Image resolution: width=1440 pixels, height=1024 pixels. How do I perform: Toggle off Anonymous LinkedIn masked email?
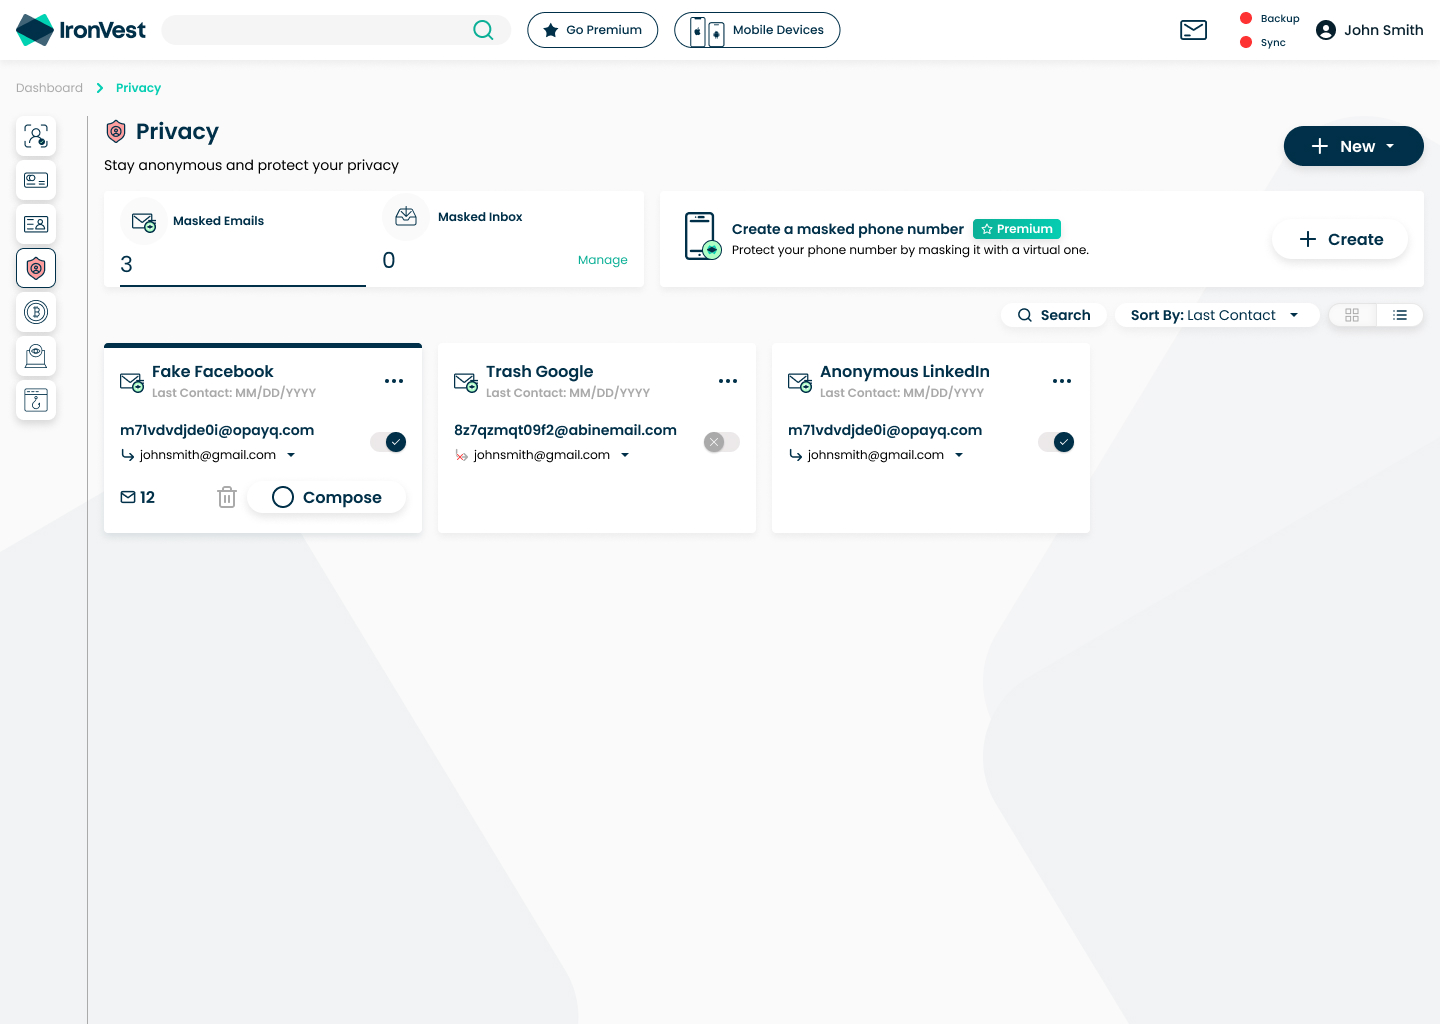click(1056, 442)
